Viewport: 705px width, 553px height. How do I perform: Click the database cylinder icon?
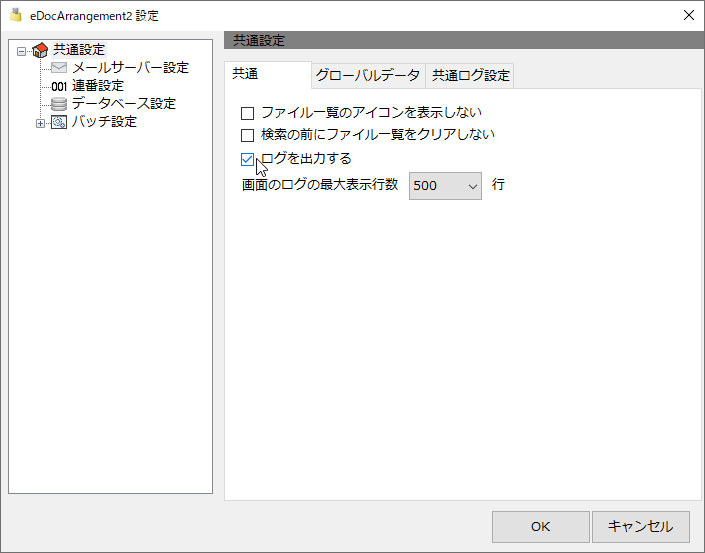click(x=59, y=104)
